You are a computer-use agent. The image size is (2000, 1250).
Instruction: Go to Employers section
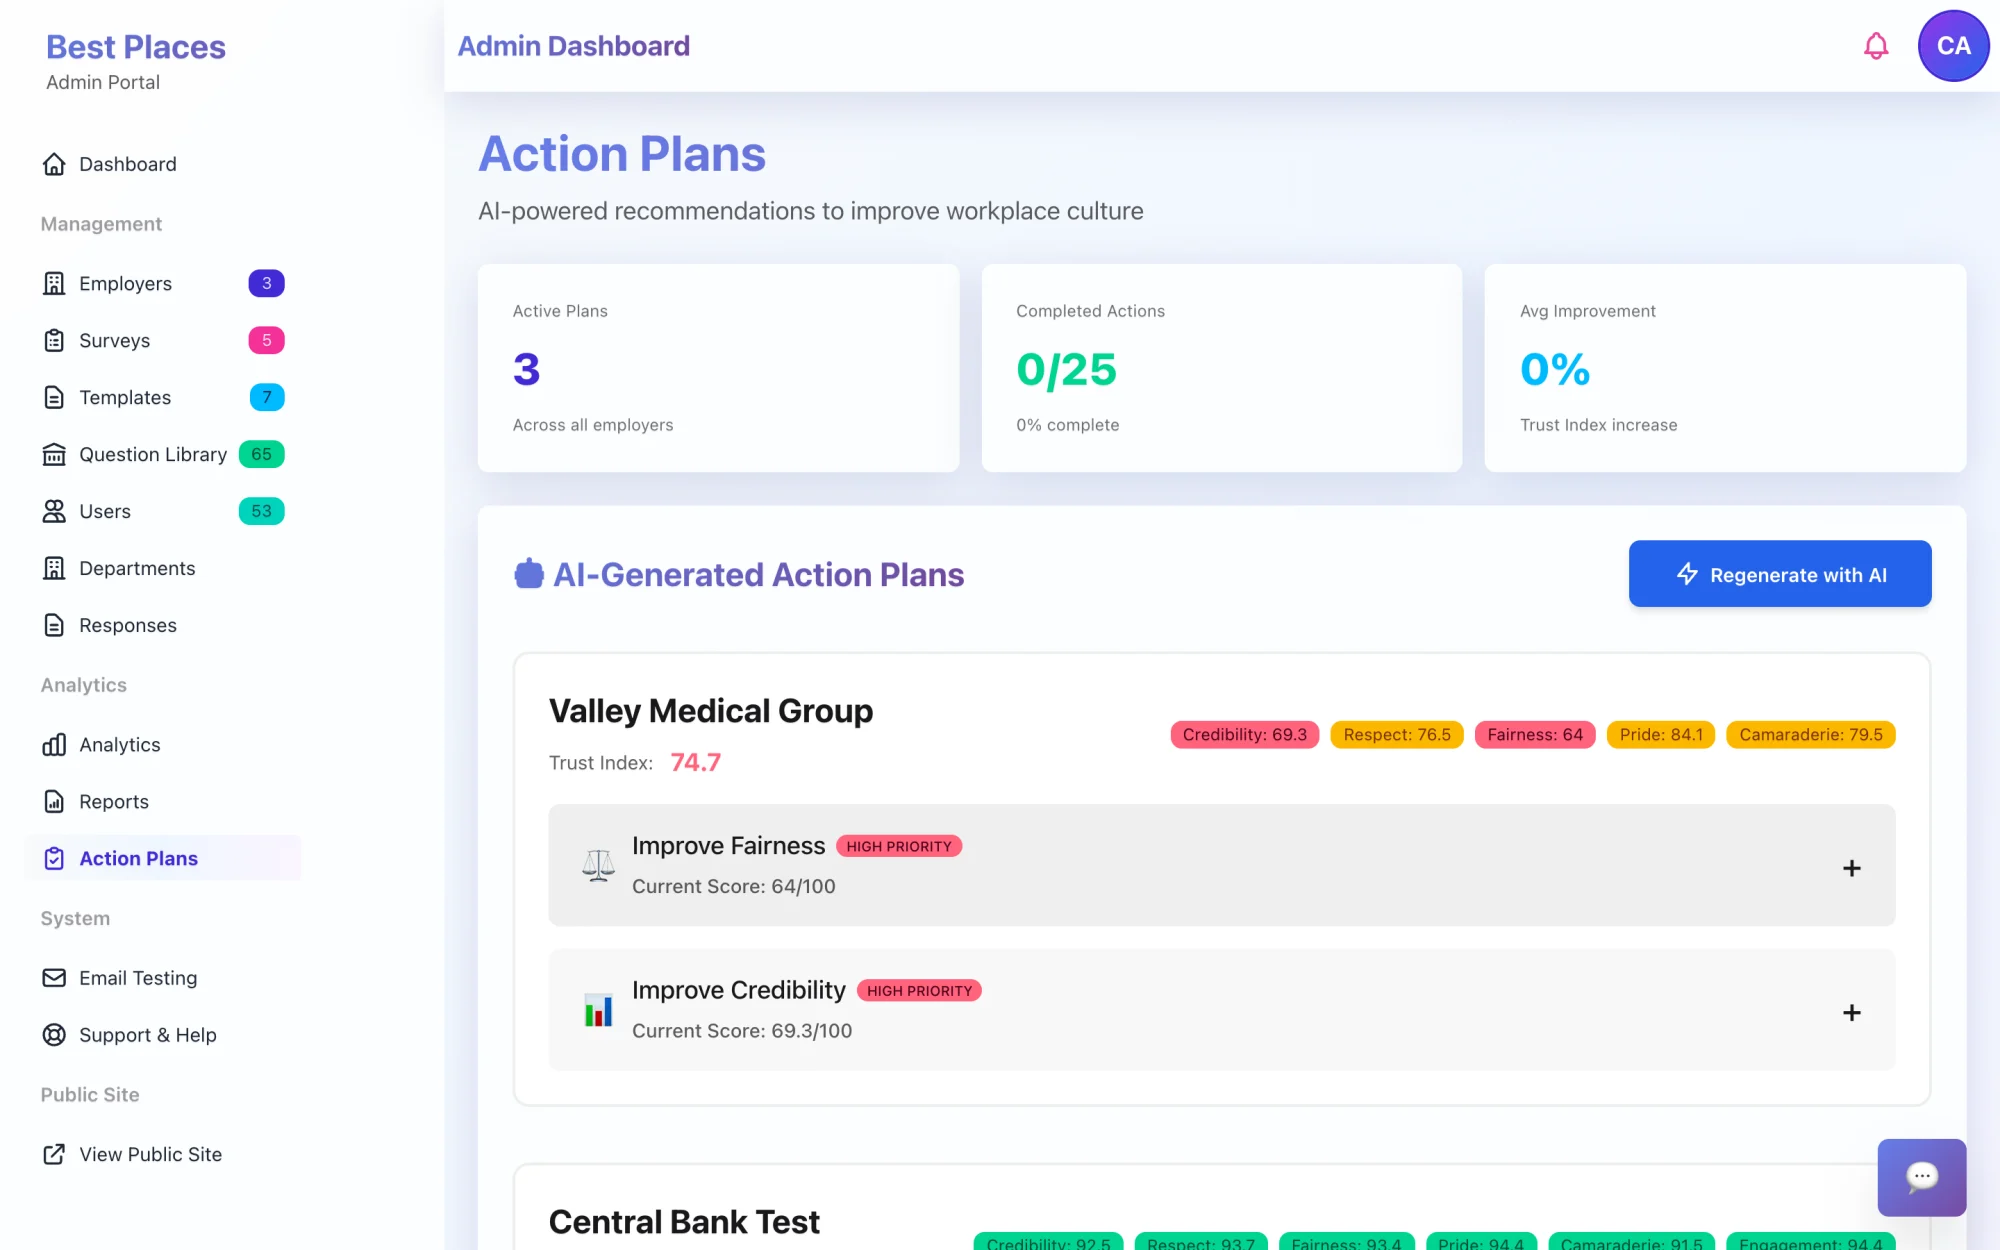163,284
